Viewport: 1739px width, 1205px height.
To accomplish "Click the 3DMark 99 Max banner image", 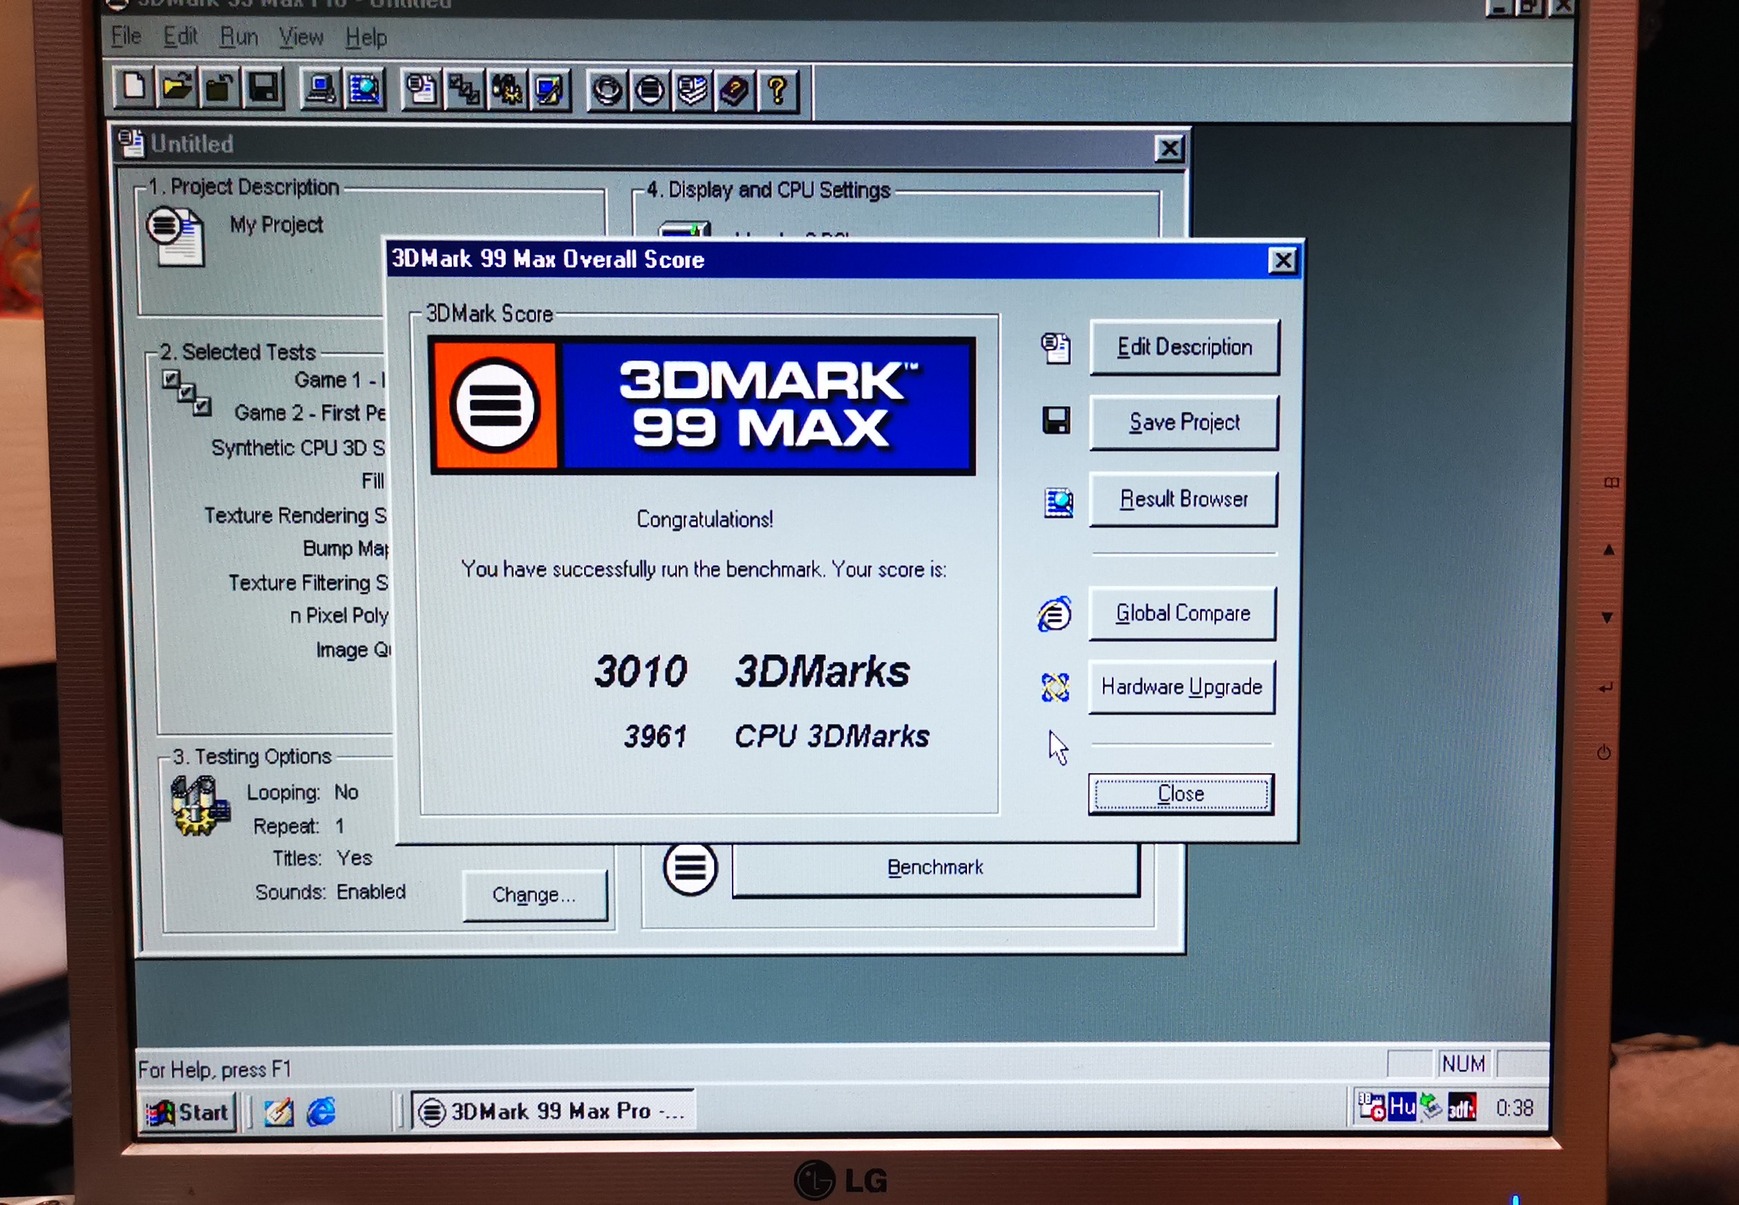I will tap(702, 405).
